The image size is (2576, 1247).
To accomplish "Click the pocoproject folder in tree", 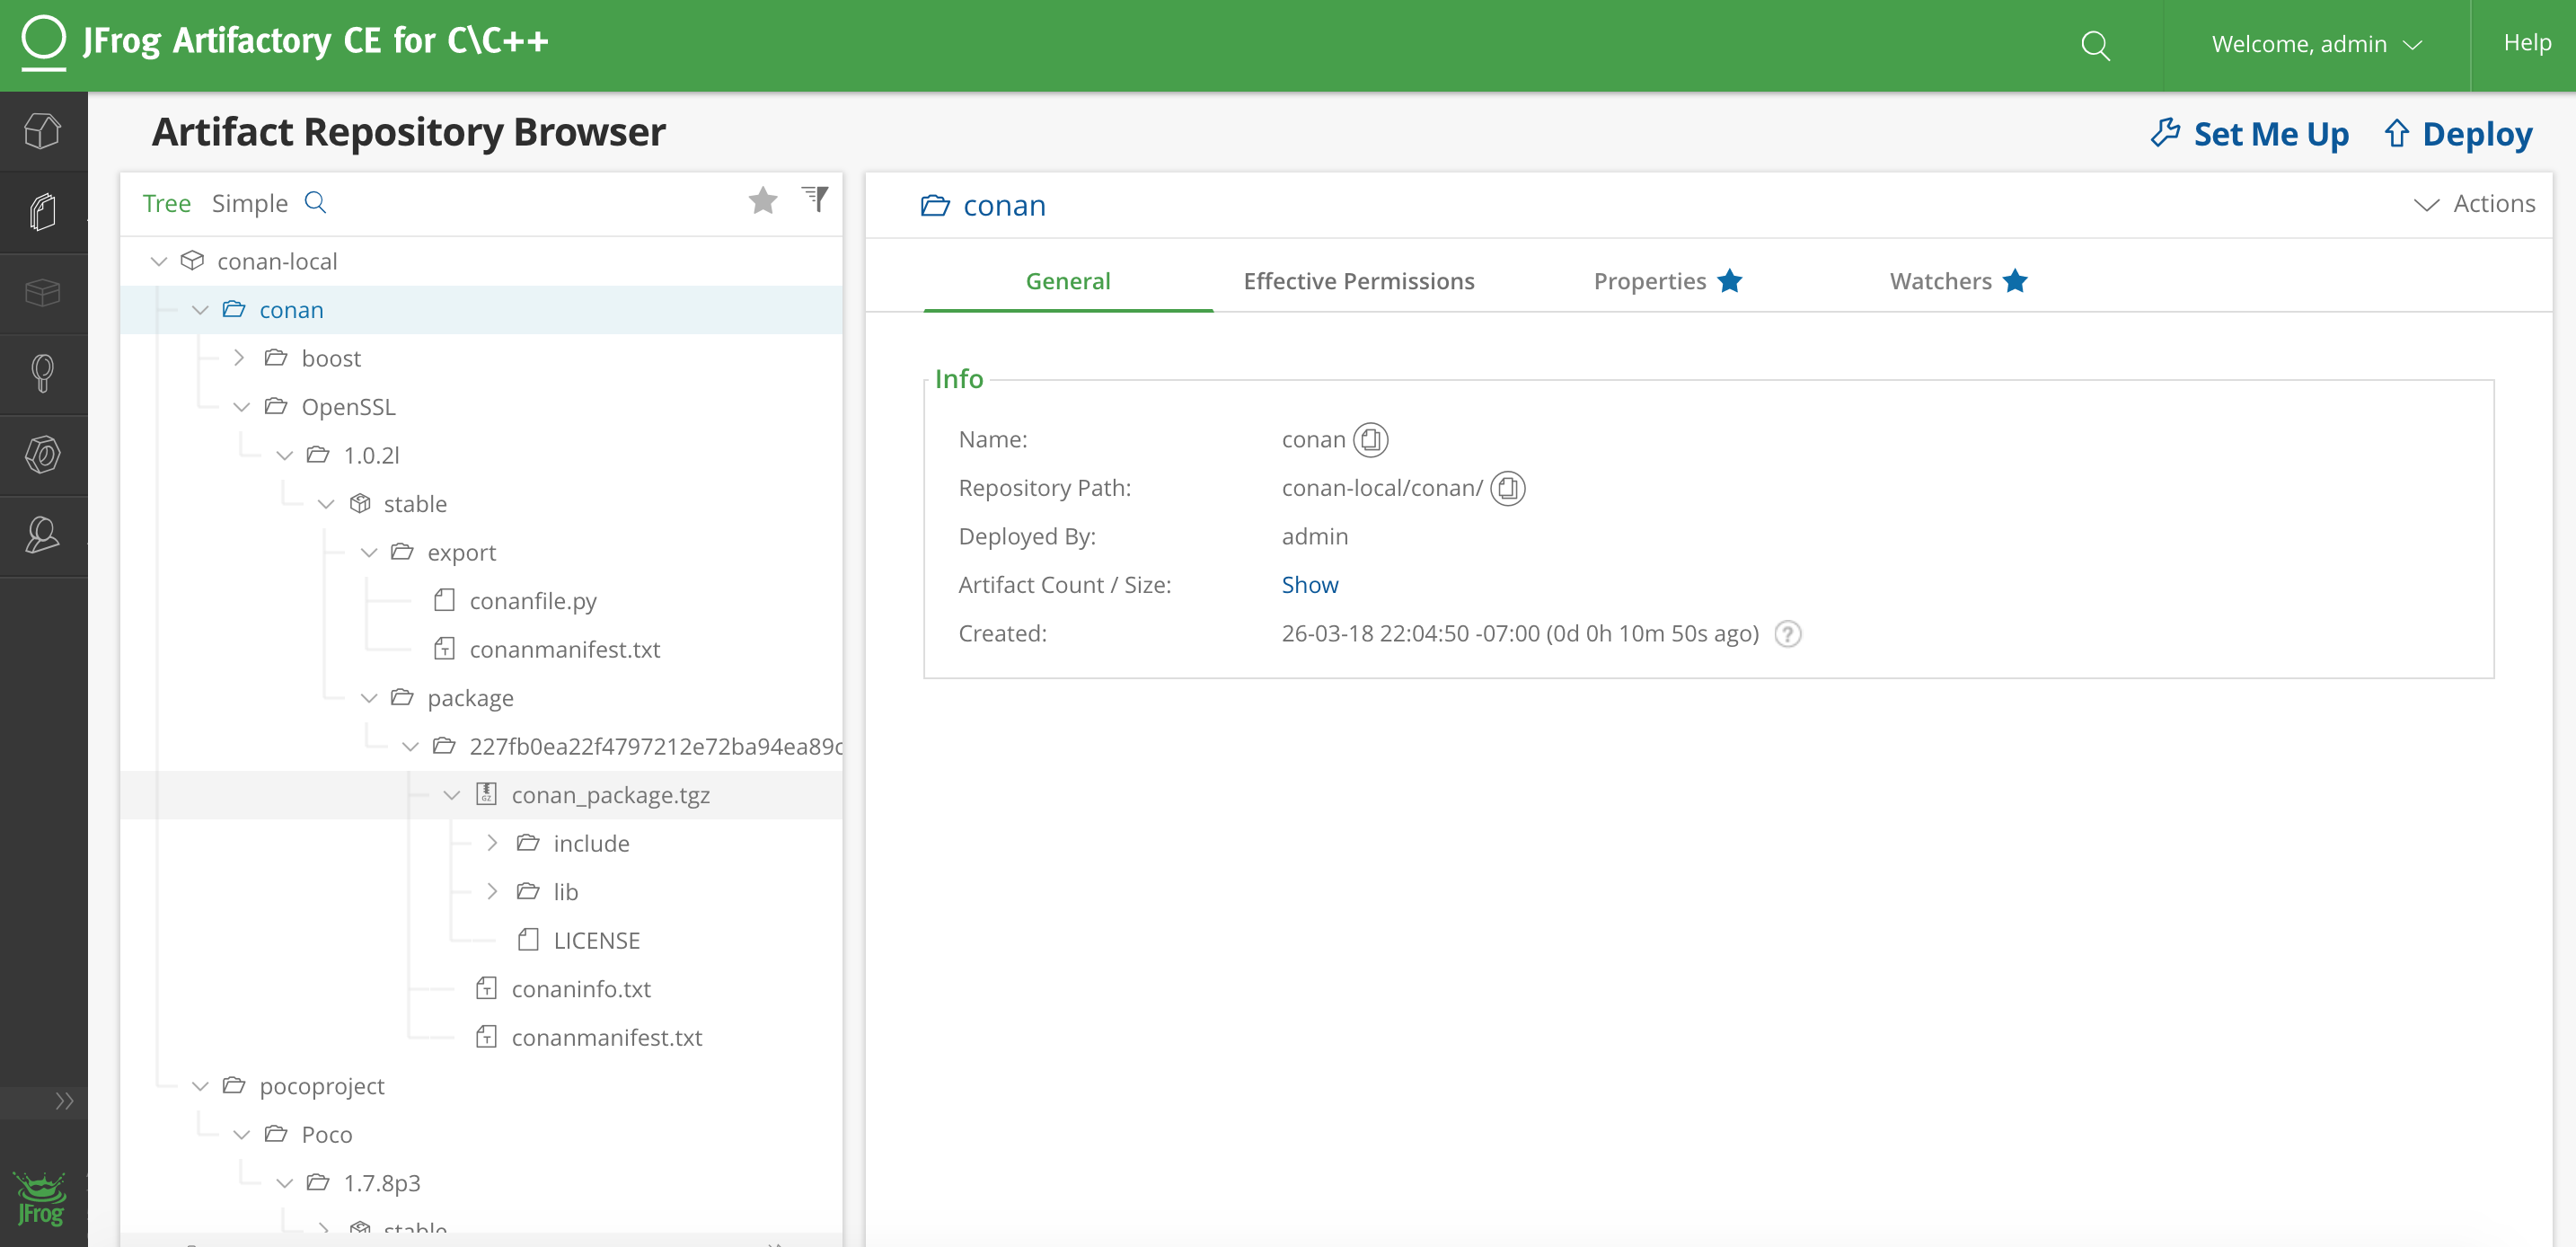I will pyautogui.click(x=322, y=1084).
